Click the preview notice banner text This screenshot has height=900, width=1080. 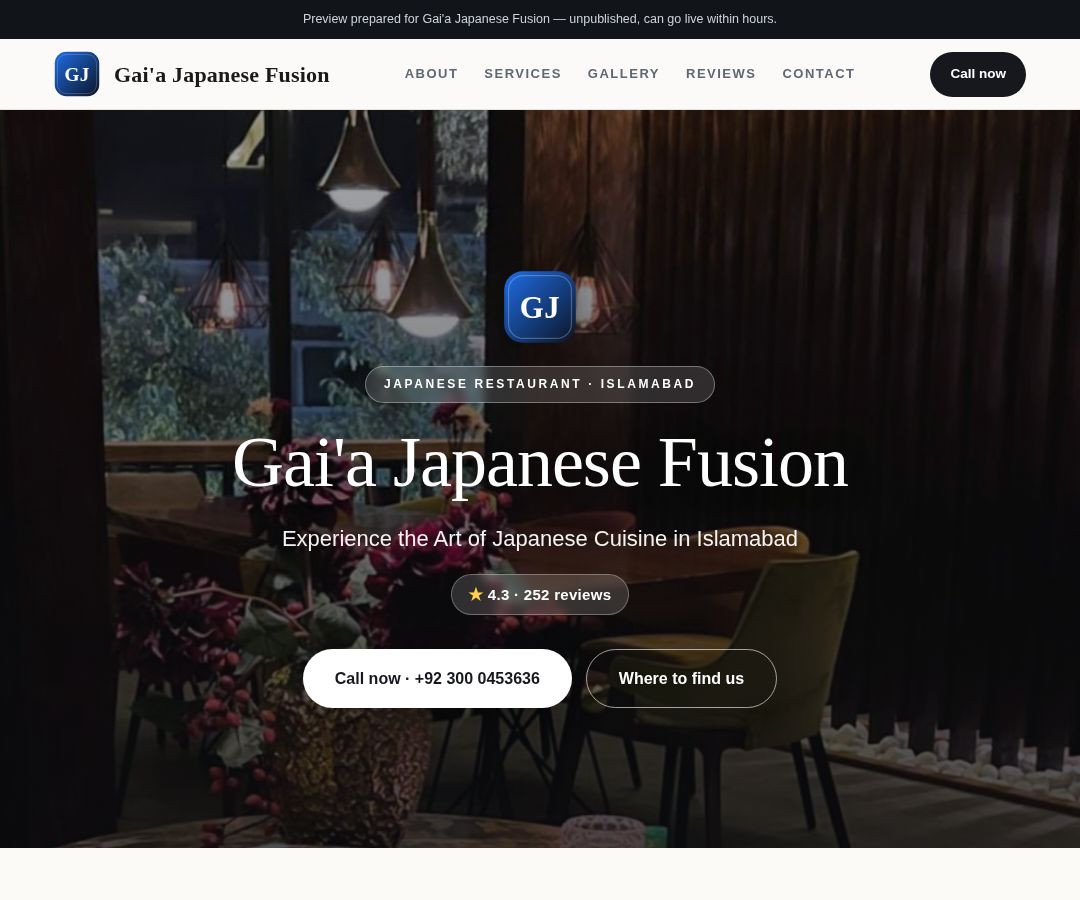point(540,19)
